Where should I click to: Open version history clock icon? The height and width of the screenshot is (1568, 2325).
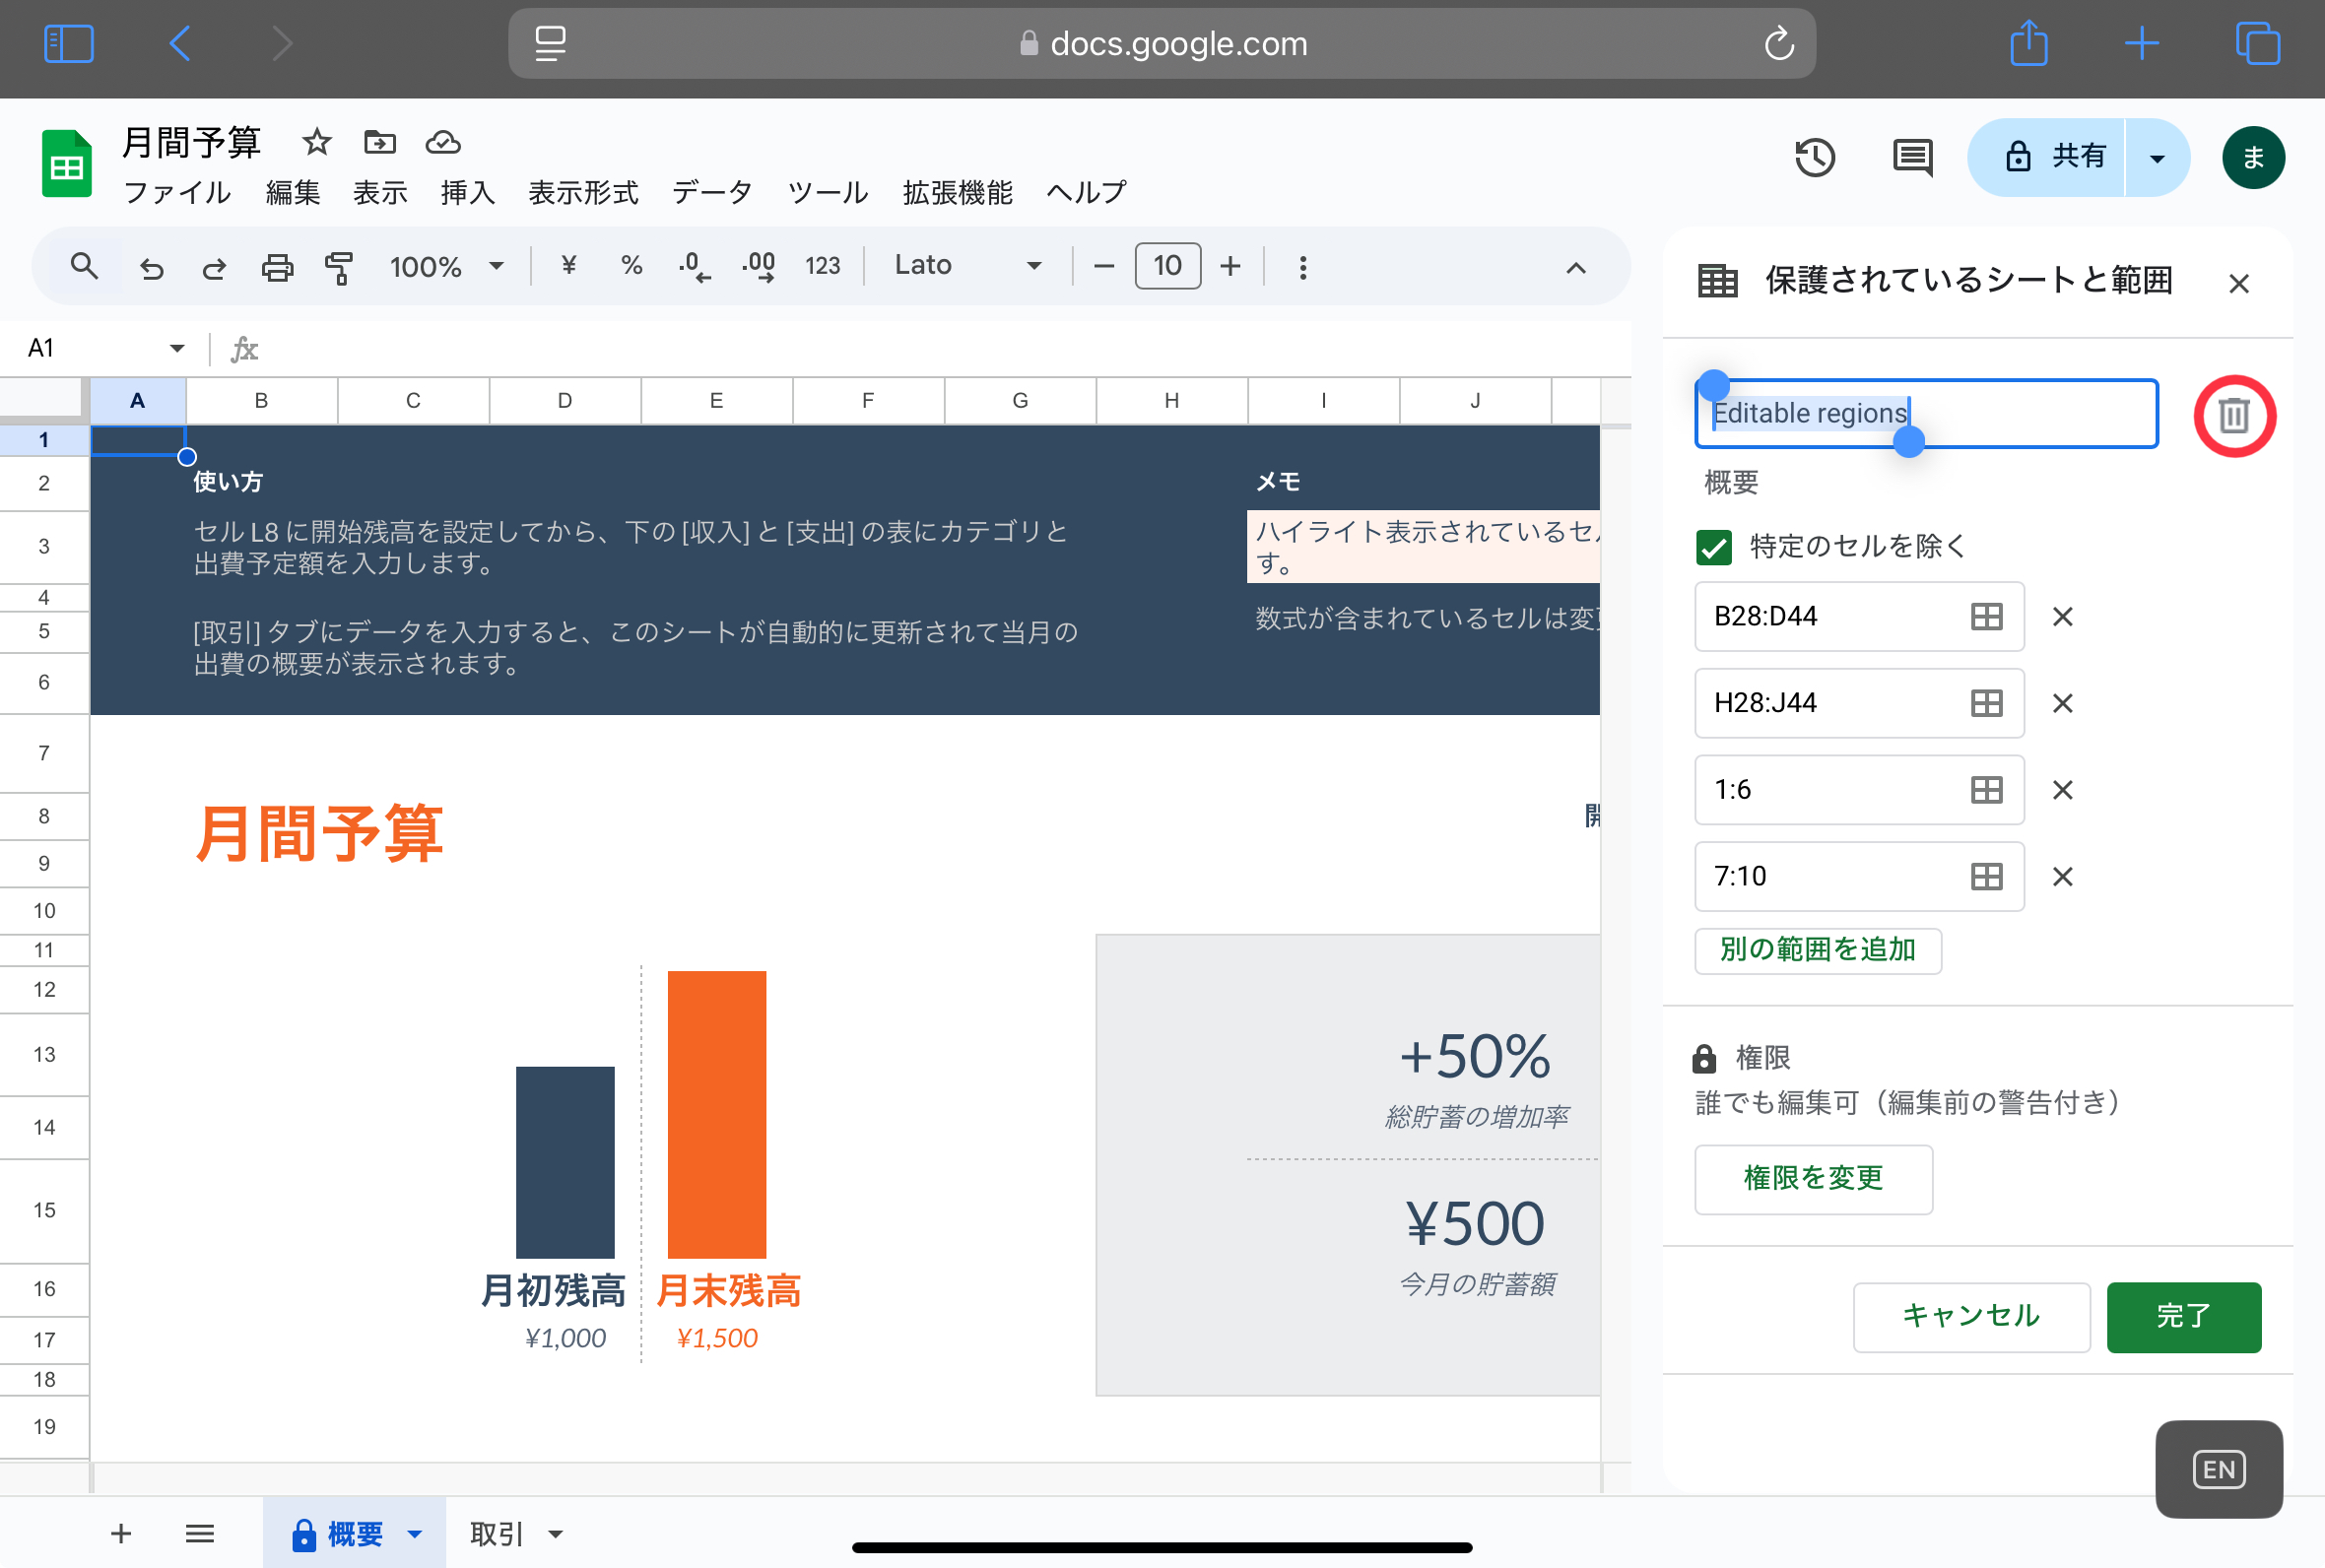[1814, 158]
